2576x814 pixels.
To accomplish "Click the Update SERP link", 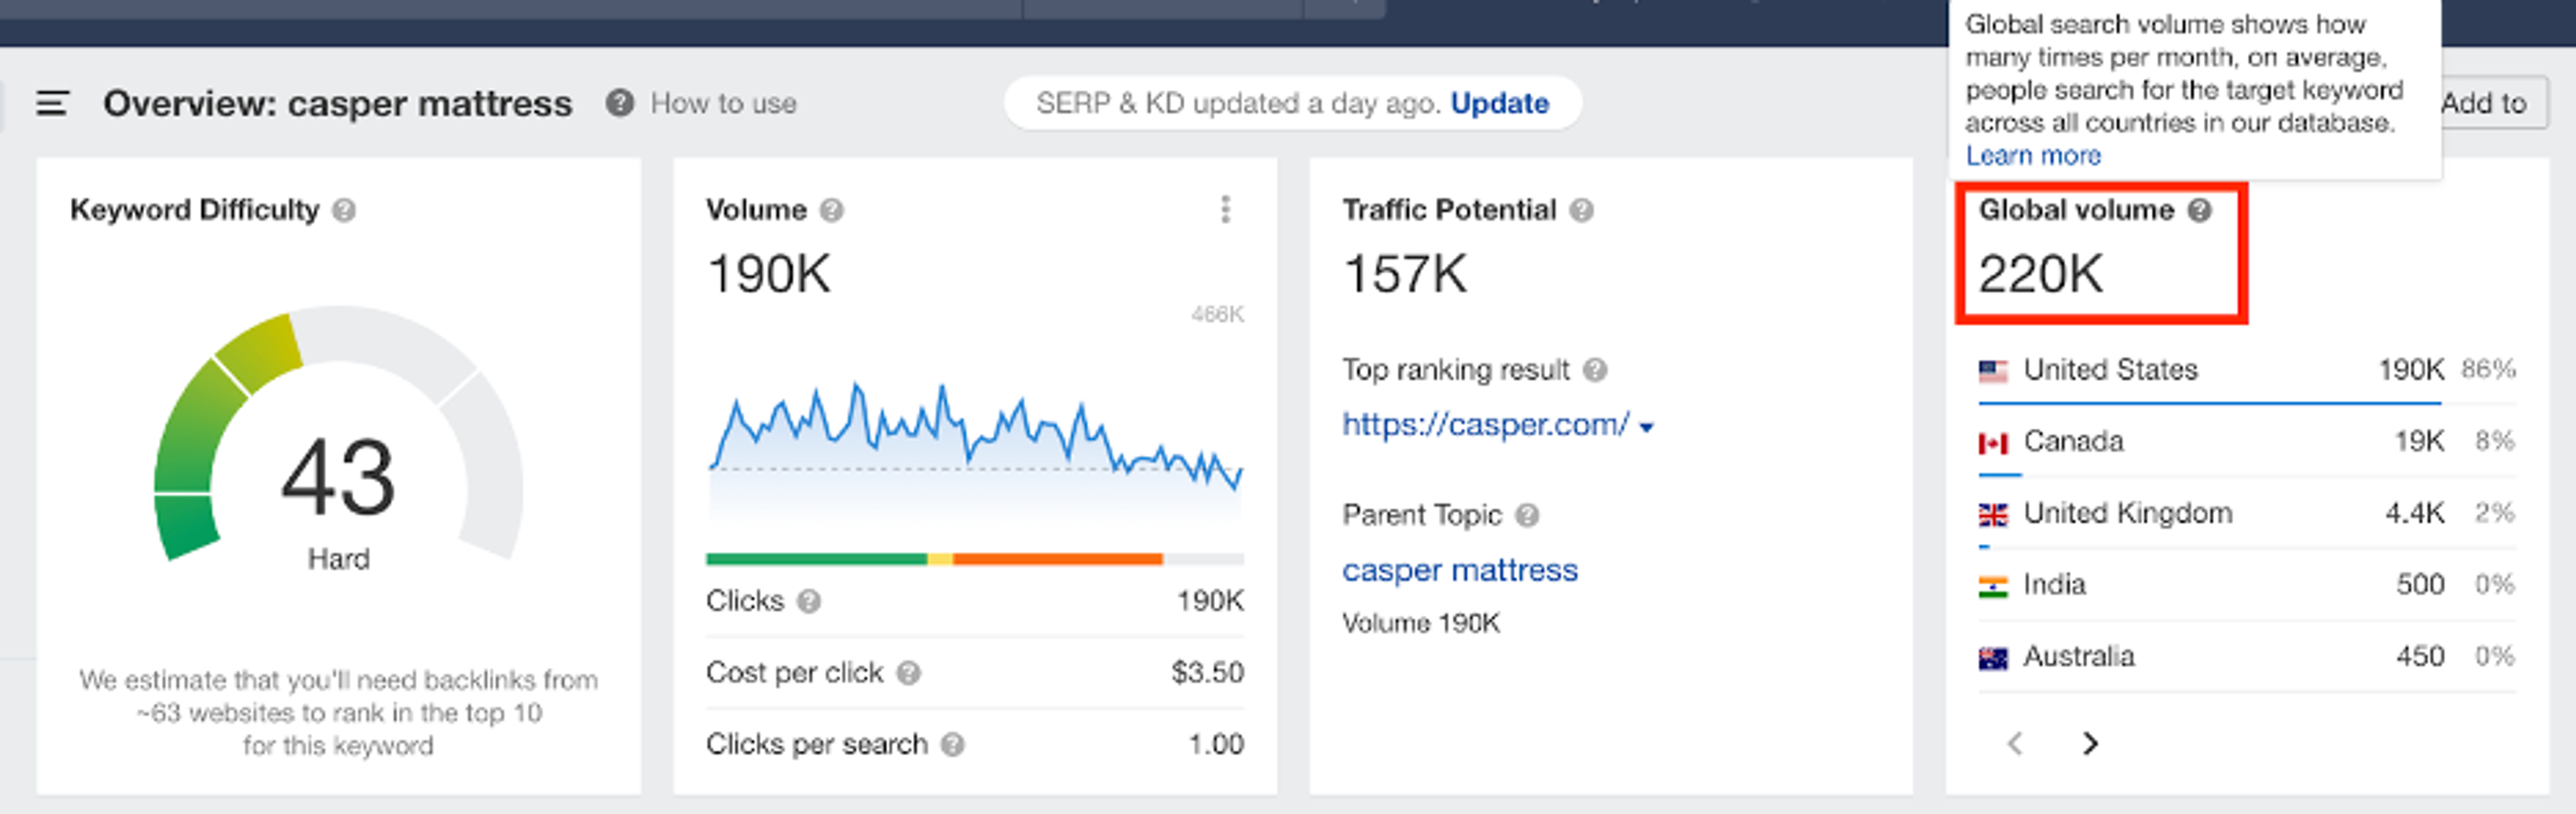I will coord(1499,104).
